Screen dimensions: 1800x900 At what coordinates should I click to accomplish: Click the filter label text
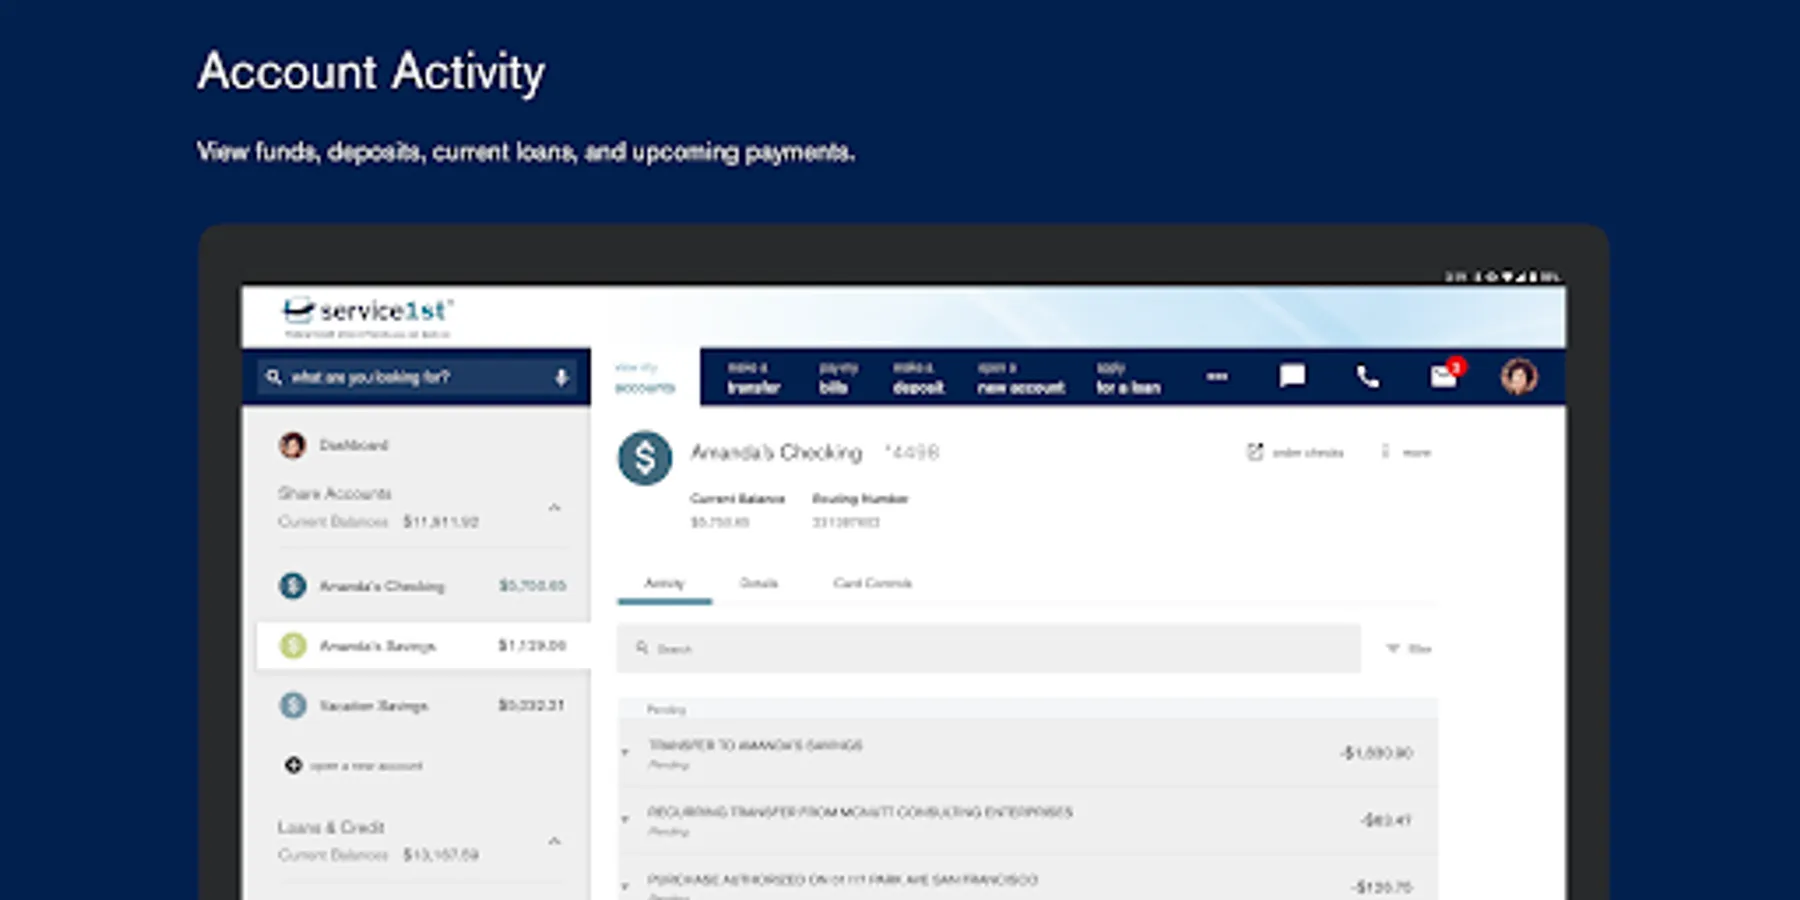point(1419,649)
